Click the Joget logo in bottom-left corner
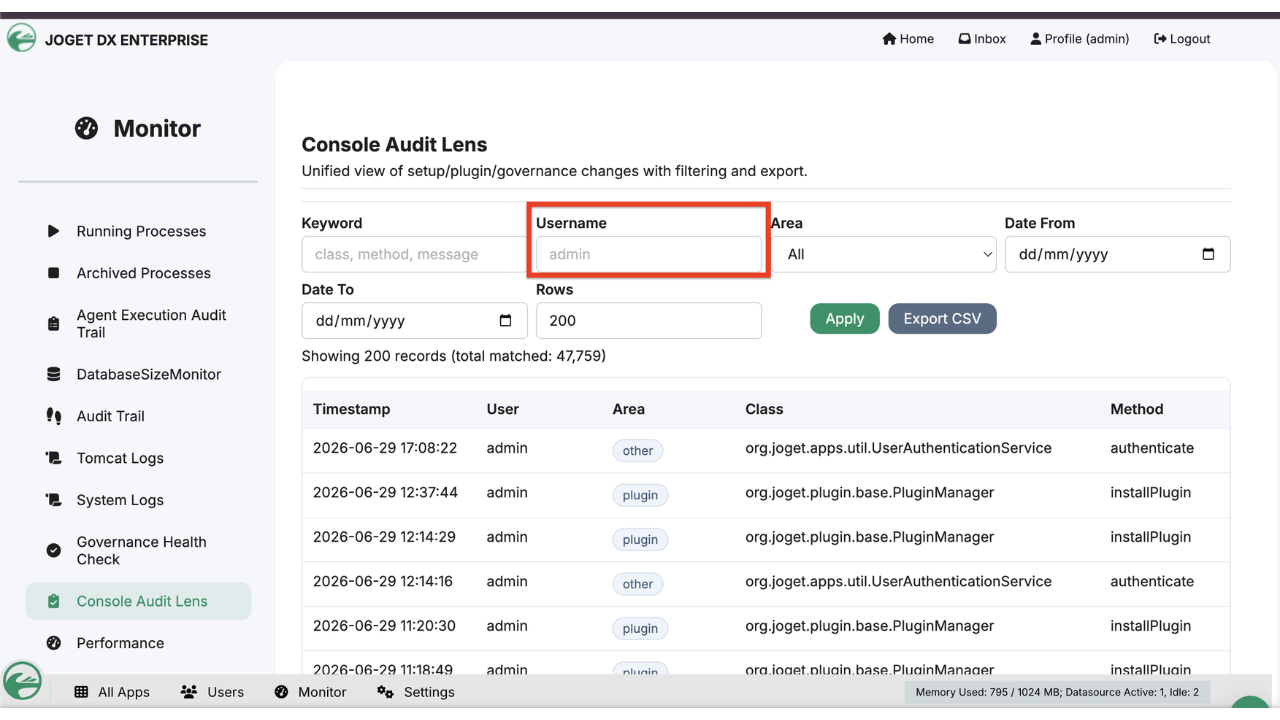The image size is (1280, 720). pos(22,682)
